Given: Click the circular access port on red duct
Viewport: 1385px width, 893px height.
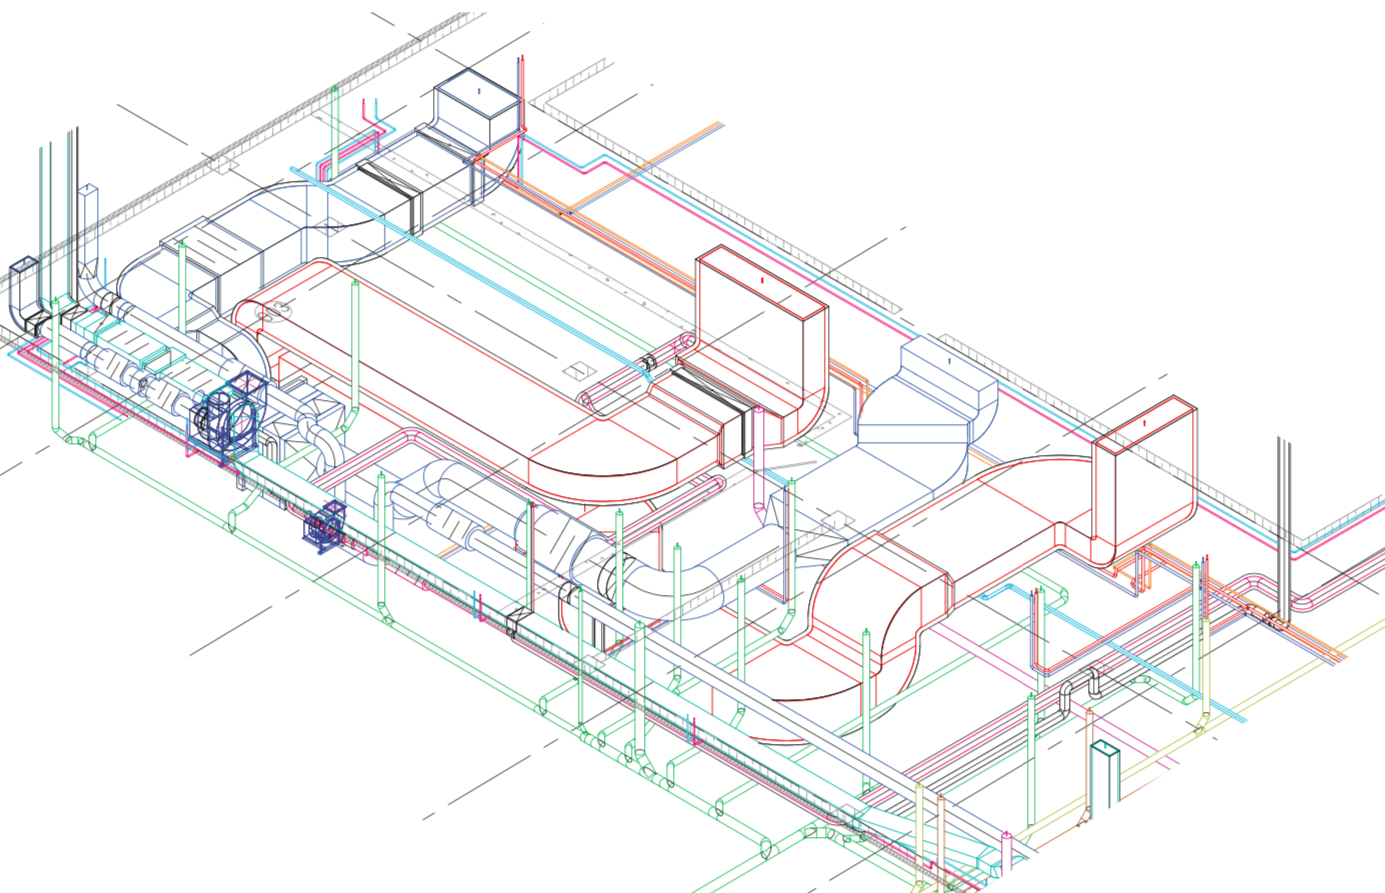Looking at the screenshot, I should click(270, 313).
